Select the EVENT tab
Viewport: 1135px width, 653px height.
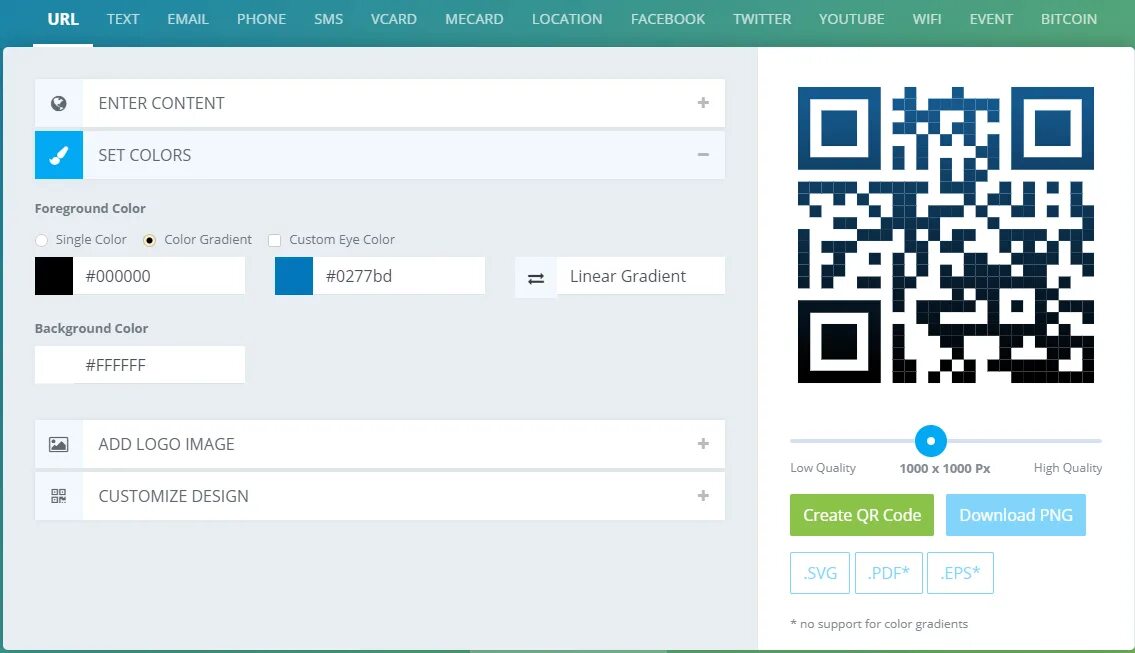click(992, 20)
